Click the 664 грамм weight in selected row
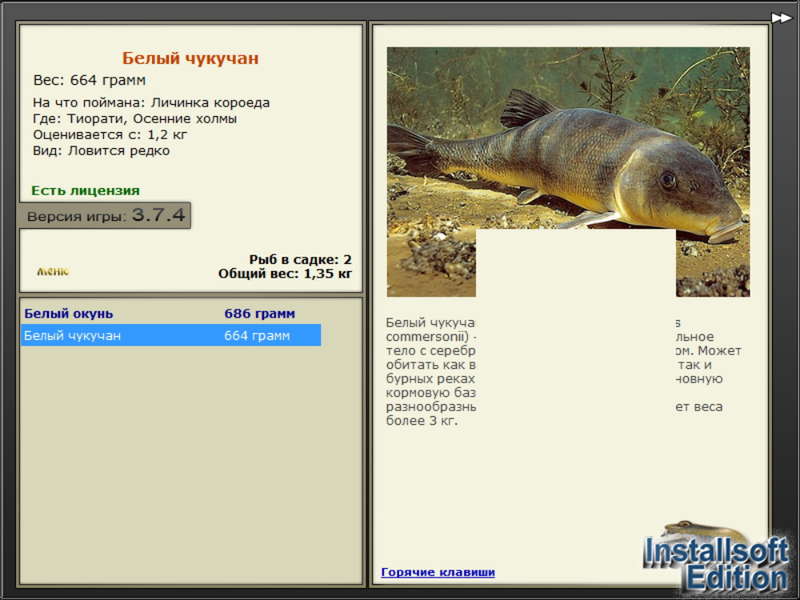Screen dimensions: 800x600 coord(257,336)
